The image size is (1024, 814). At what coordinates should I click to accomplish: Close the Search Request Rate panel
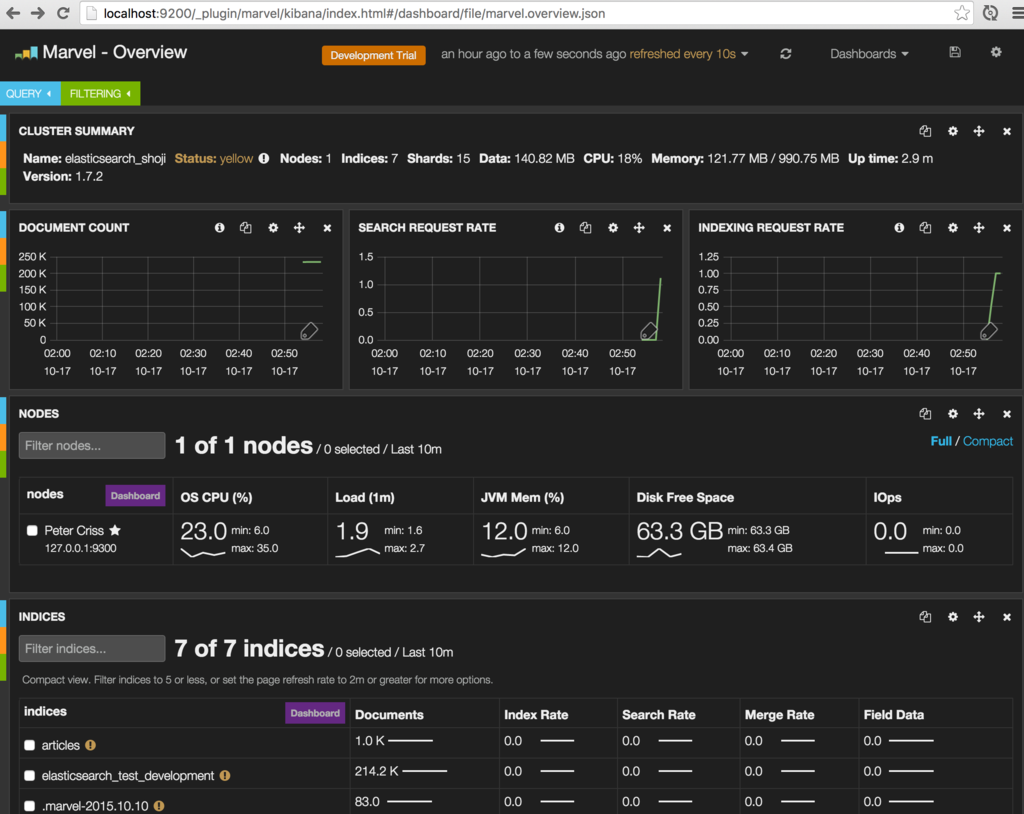(667, 228)
